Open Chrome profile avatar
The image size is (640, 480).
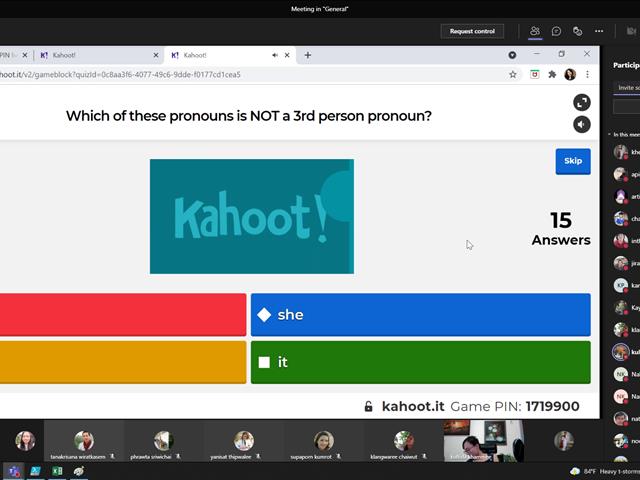point(570,74)
